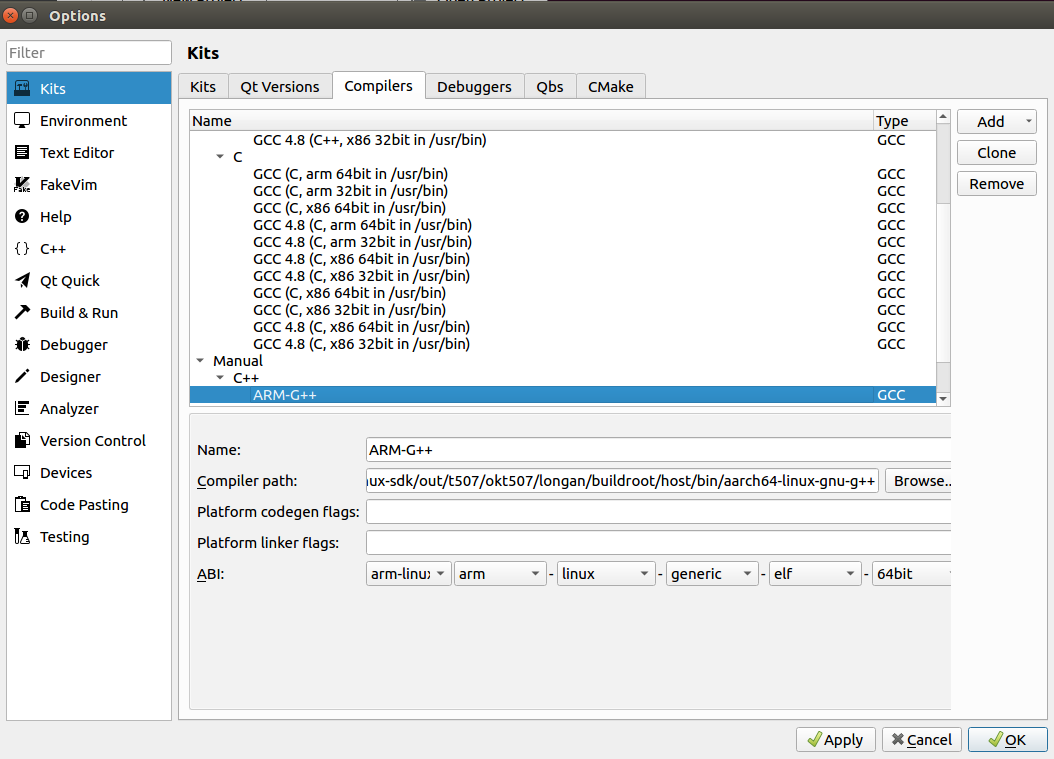Open the Environment settings icon
This screenshot has height=759, width=1054.
[22, 120]
